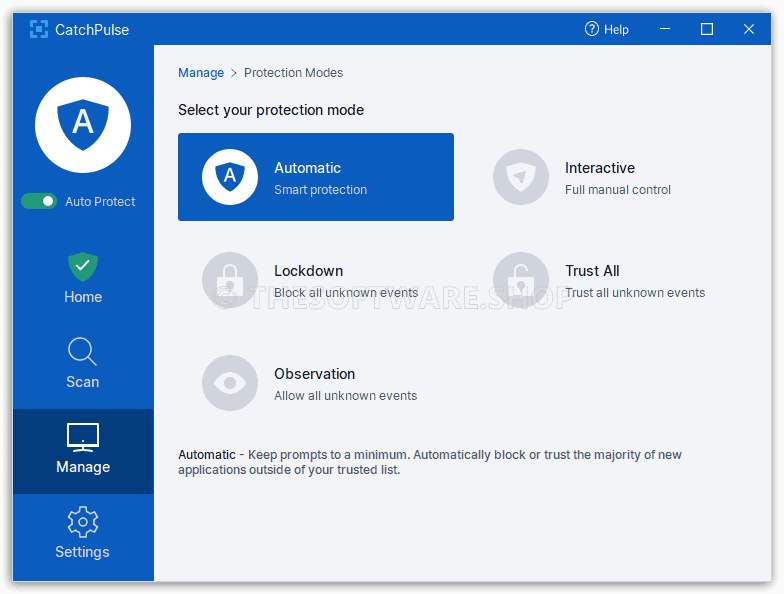784x594 pixels.
Task: Close the CatchPulse window
Action: [748, 30]
